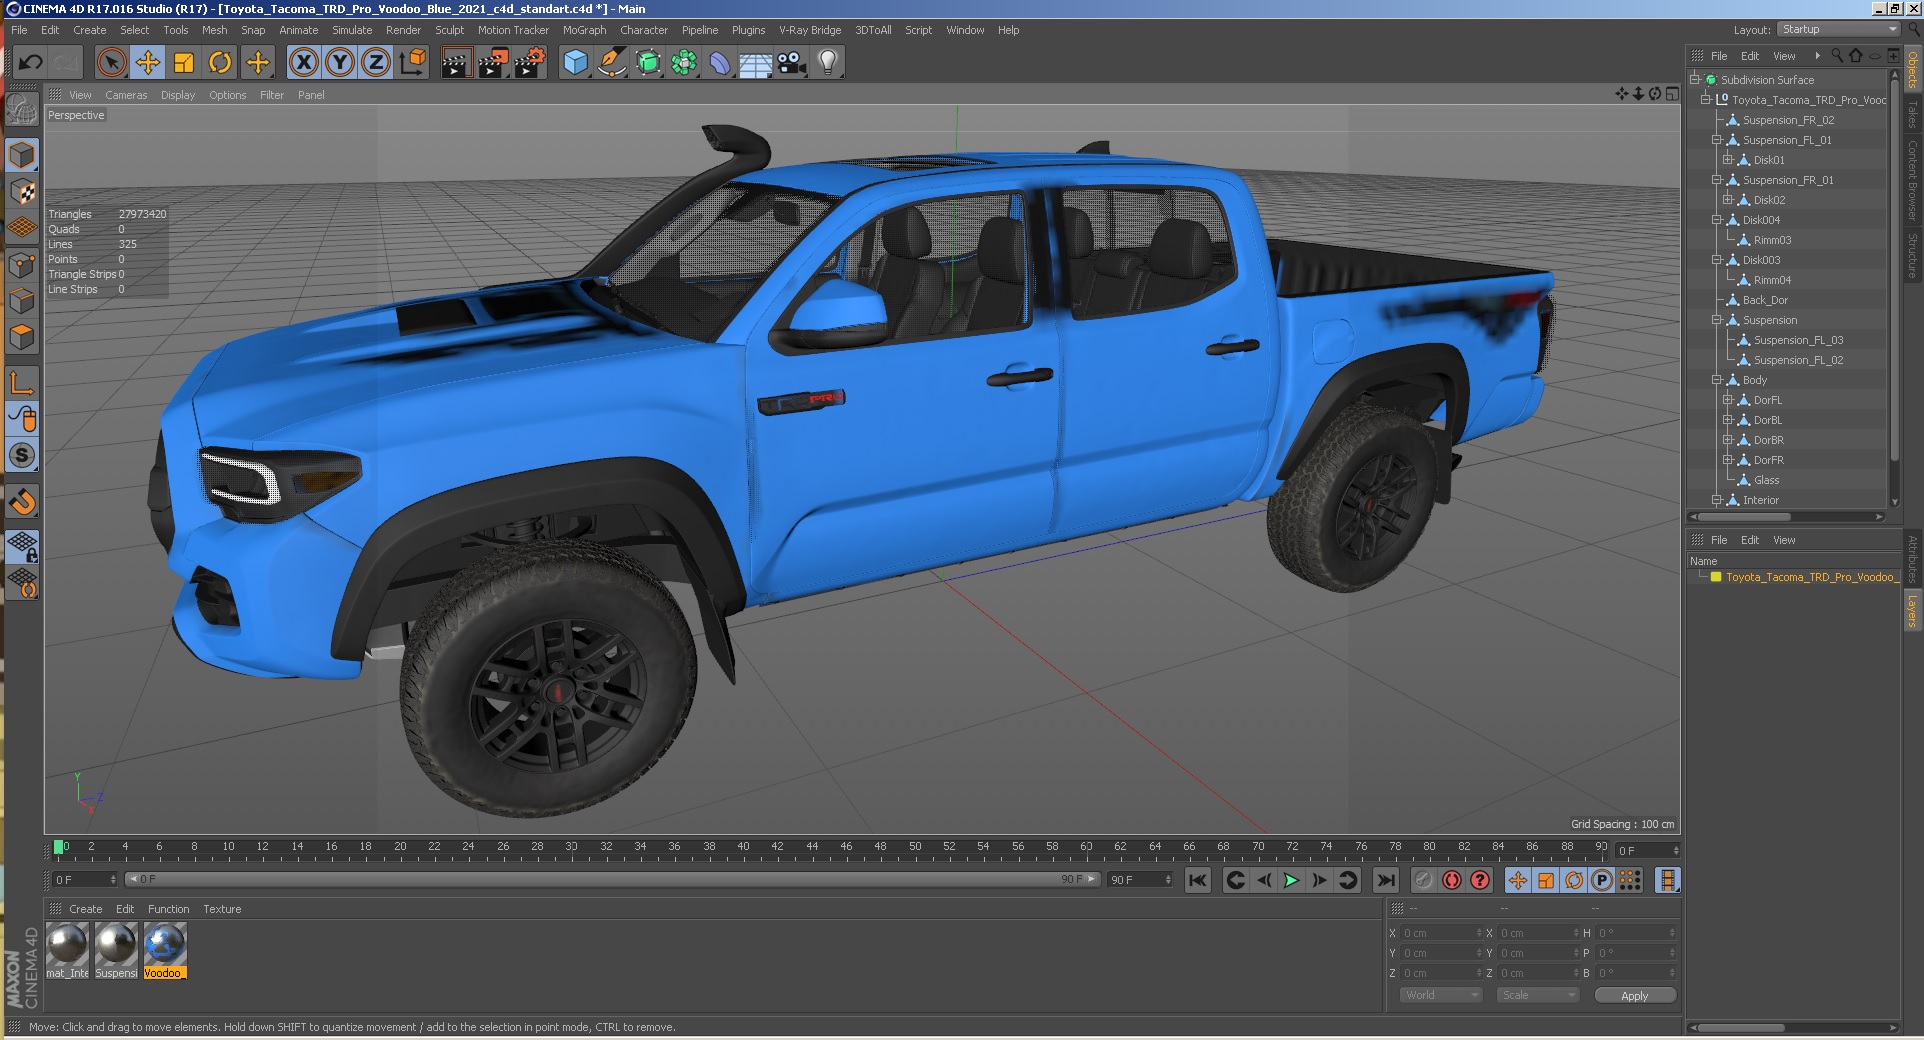This screenshot has height=1040, width=1924.
Task: Play the animation forward
Action: coord(1291,880)
